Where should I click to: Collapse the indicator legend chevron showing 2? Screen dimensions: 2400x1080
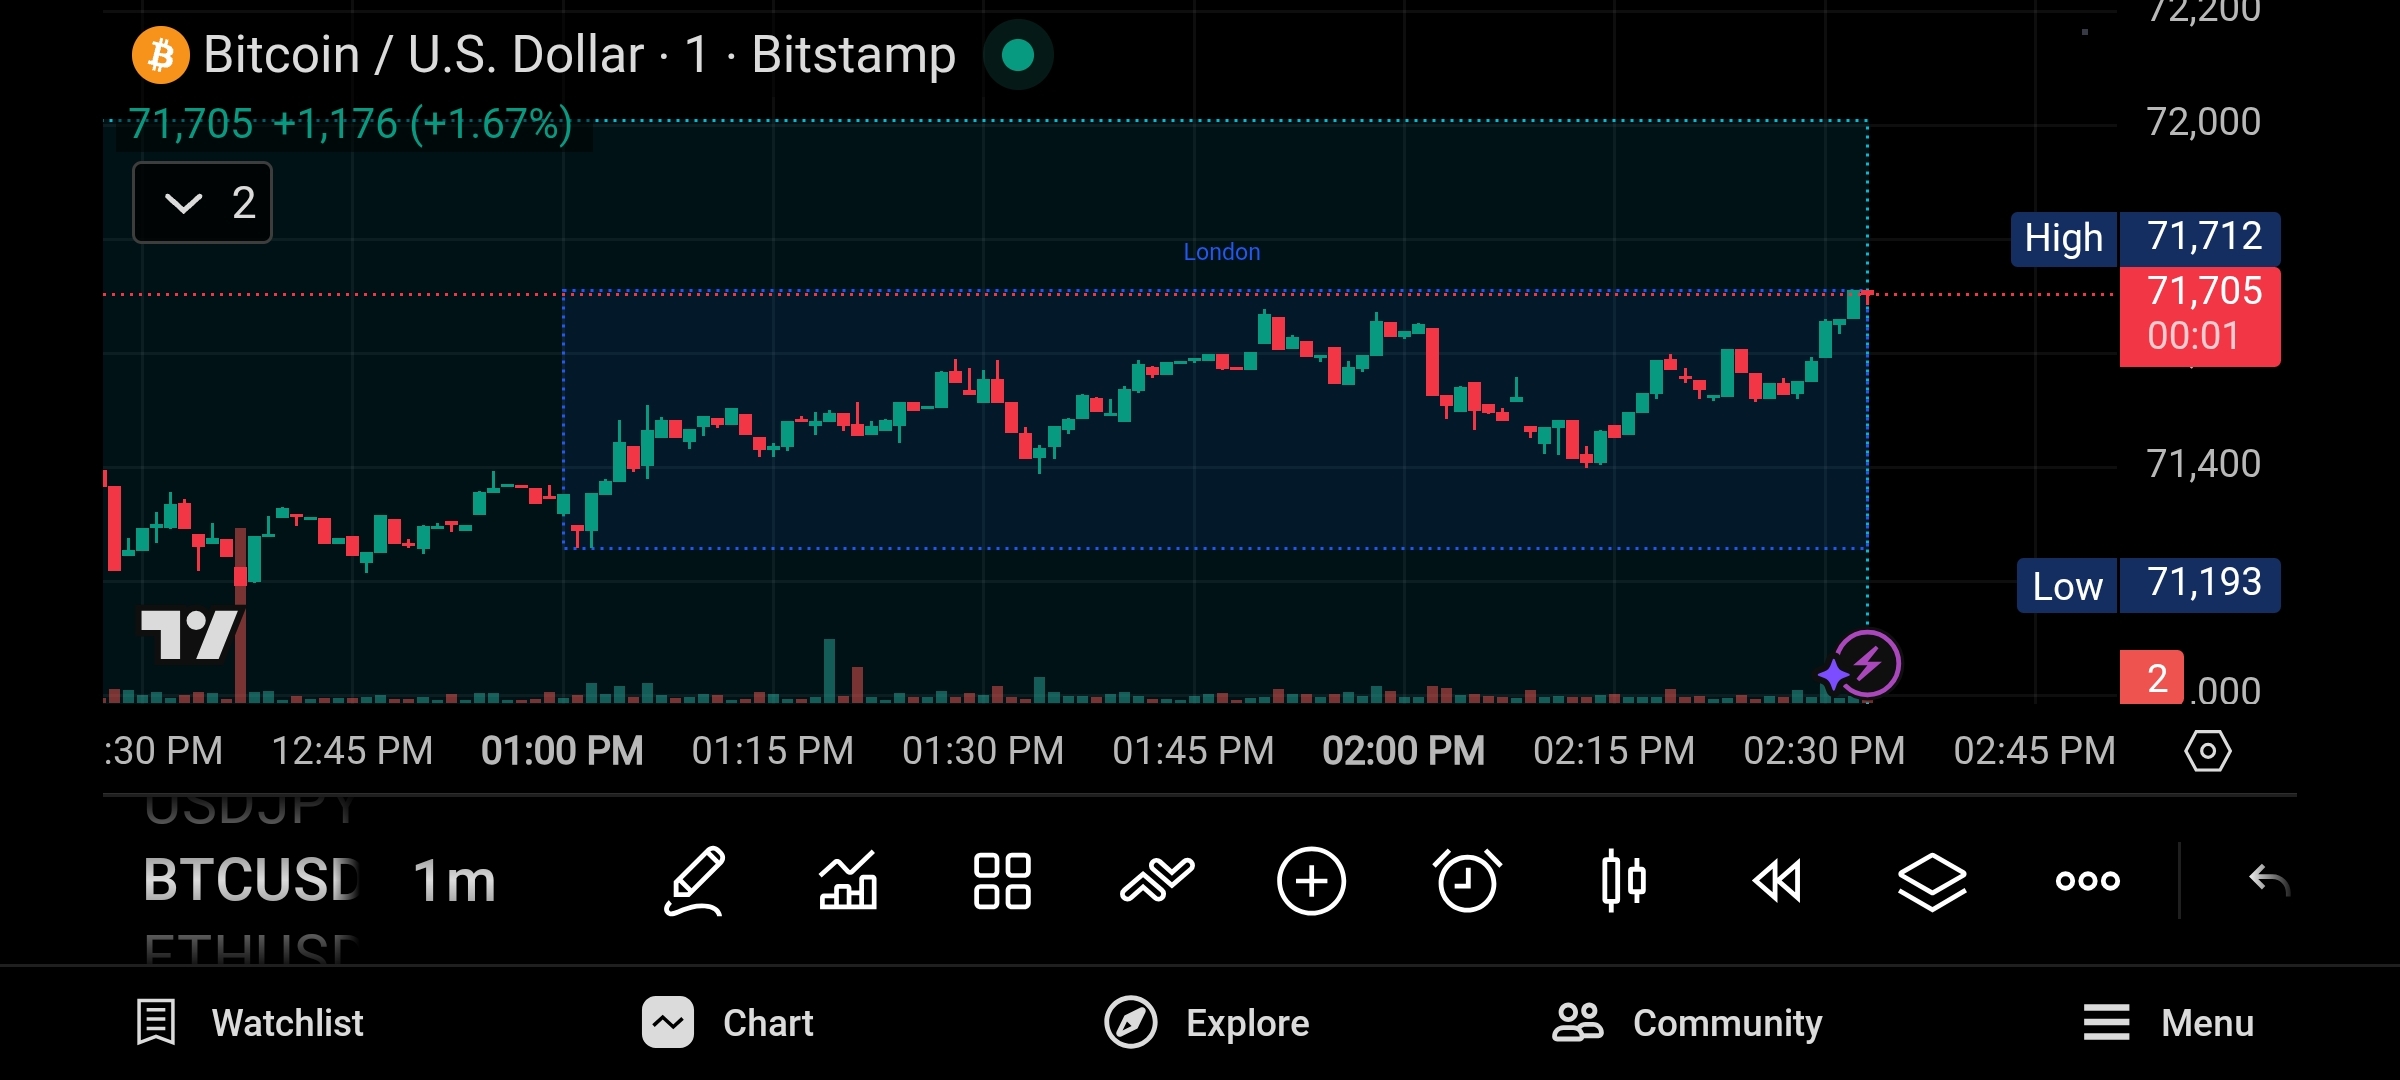[x=203, y=203]
